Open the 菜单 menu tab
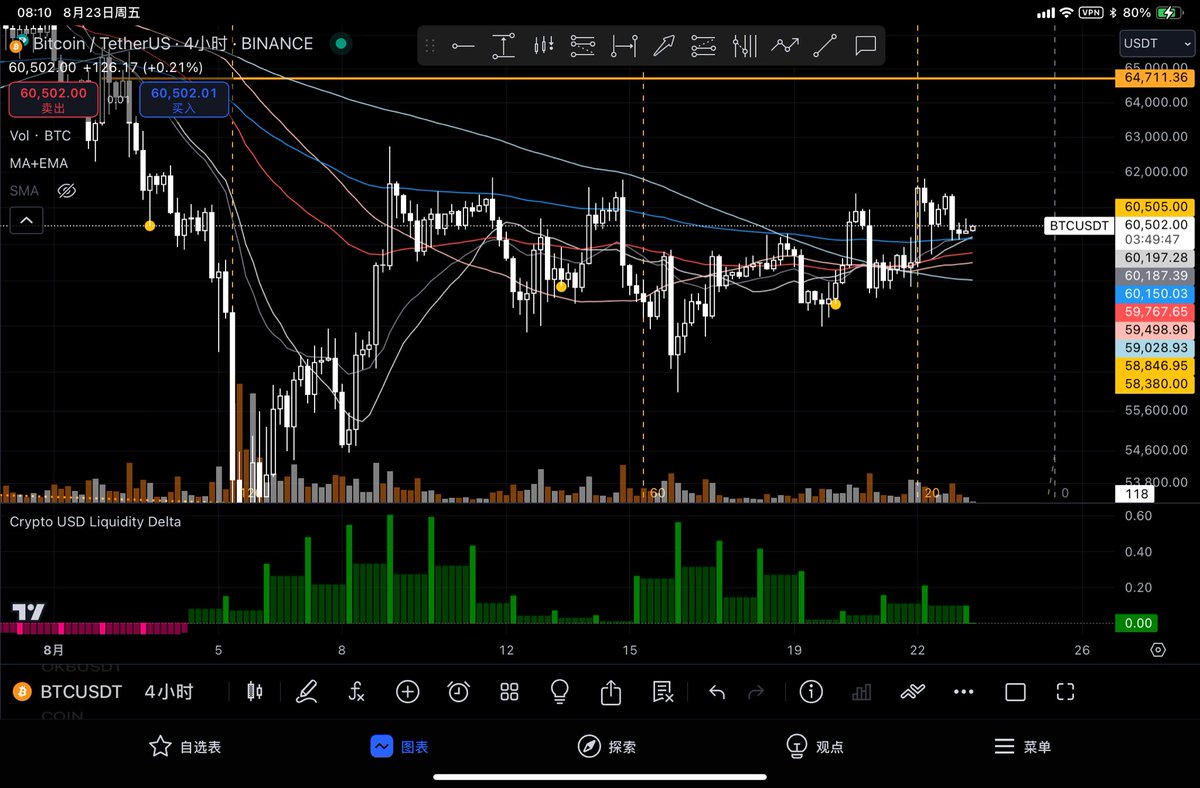The image size is (1200, 788). (x=1022, y=747)
